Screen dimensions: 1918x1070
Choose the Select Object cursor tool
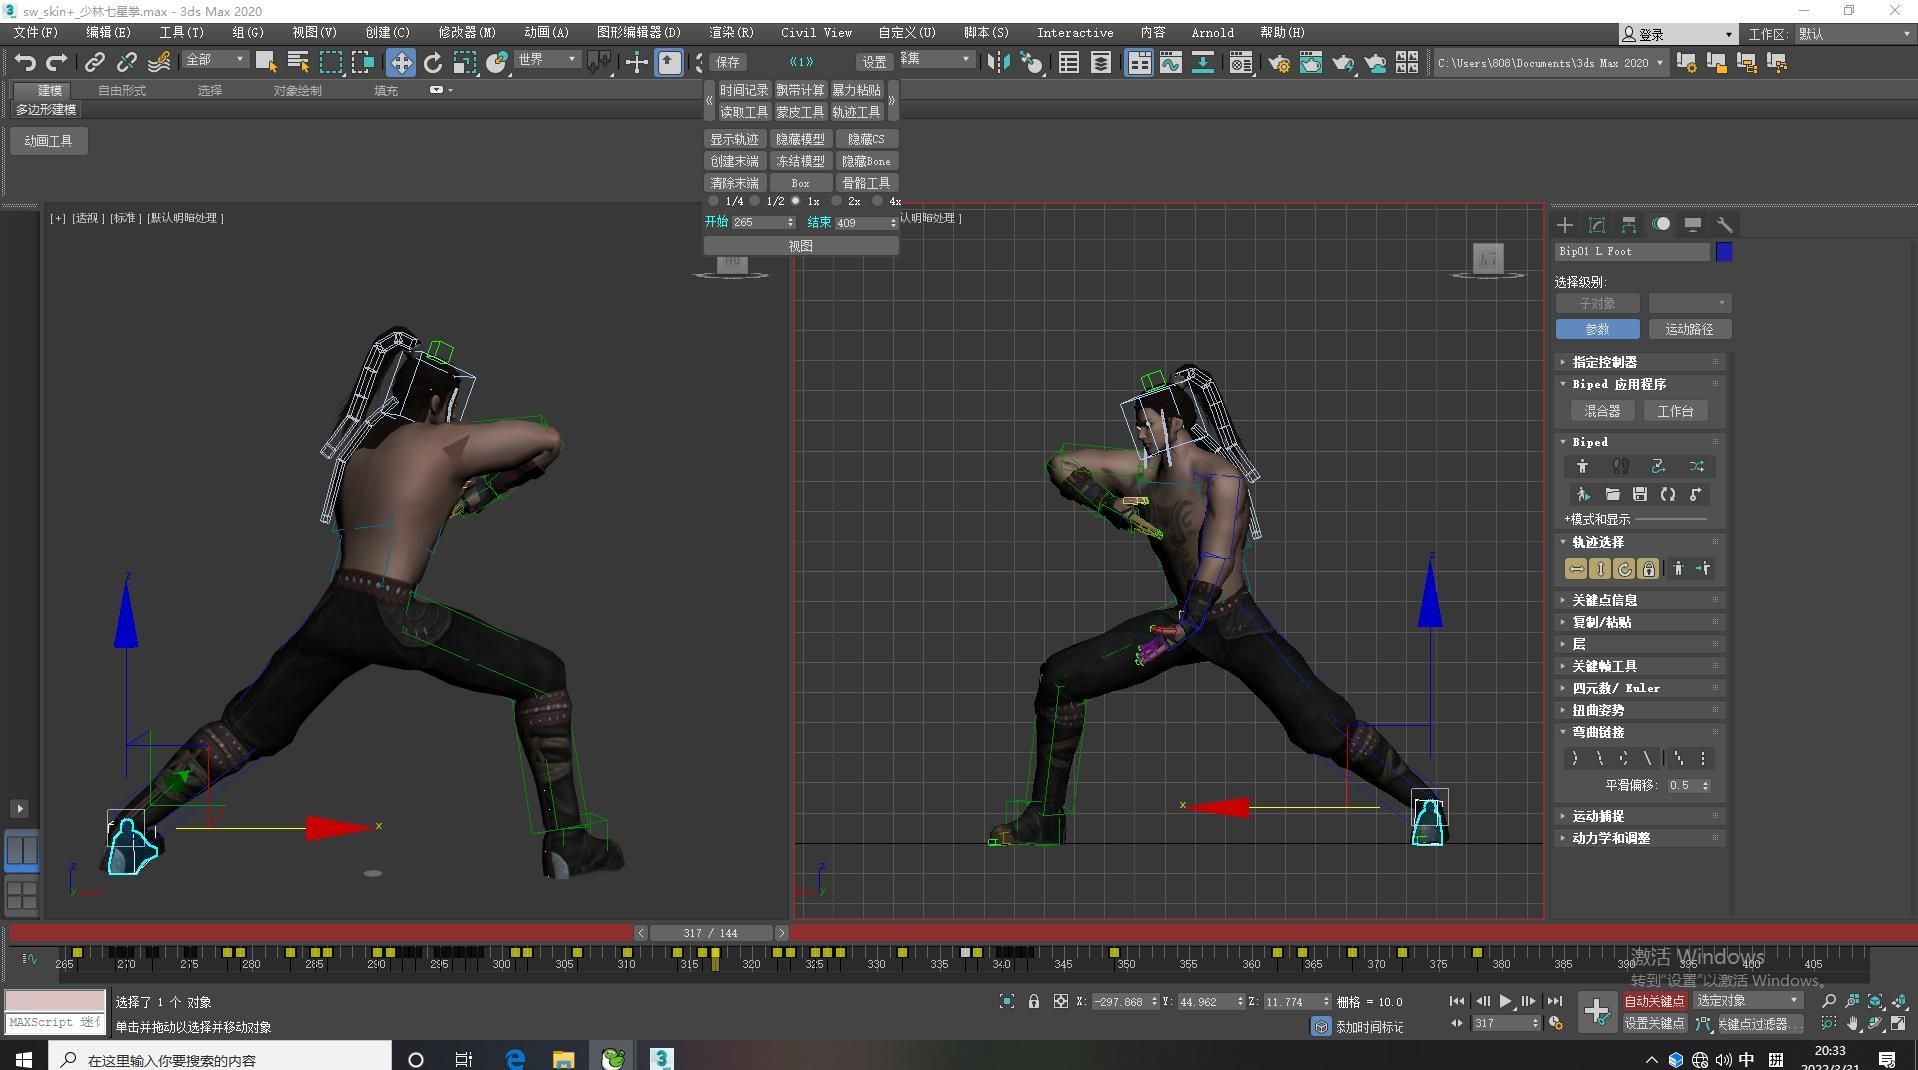coord(265,62)
